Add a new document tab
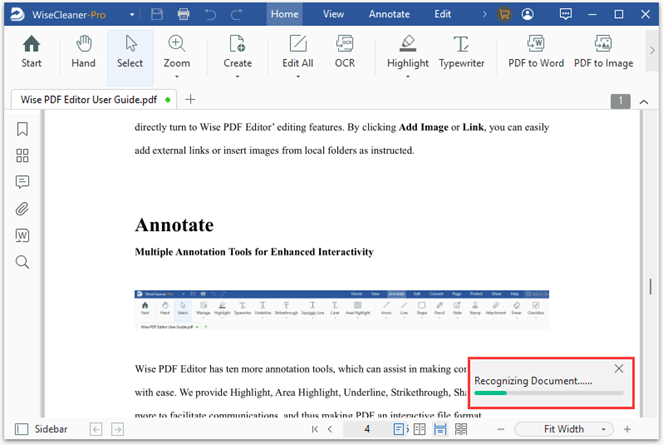 [190, 99]
